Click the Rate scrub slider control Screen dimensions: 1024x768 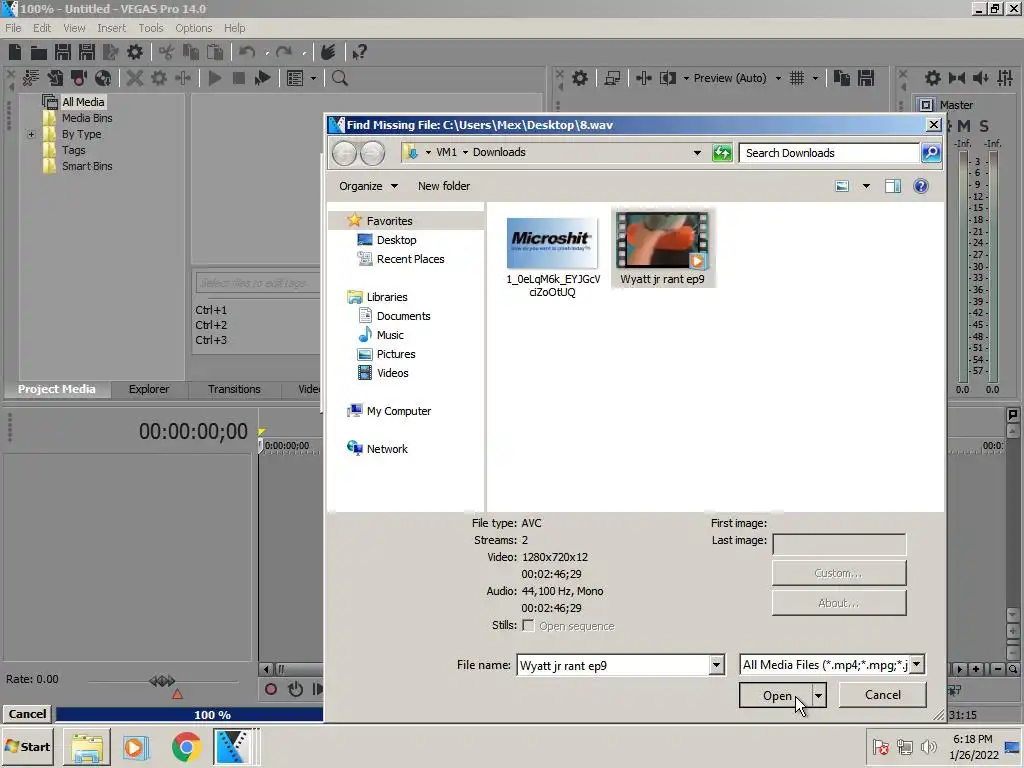[162, 681]
